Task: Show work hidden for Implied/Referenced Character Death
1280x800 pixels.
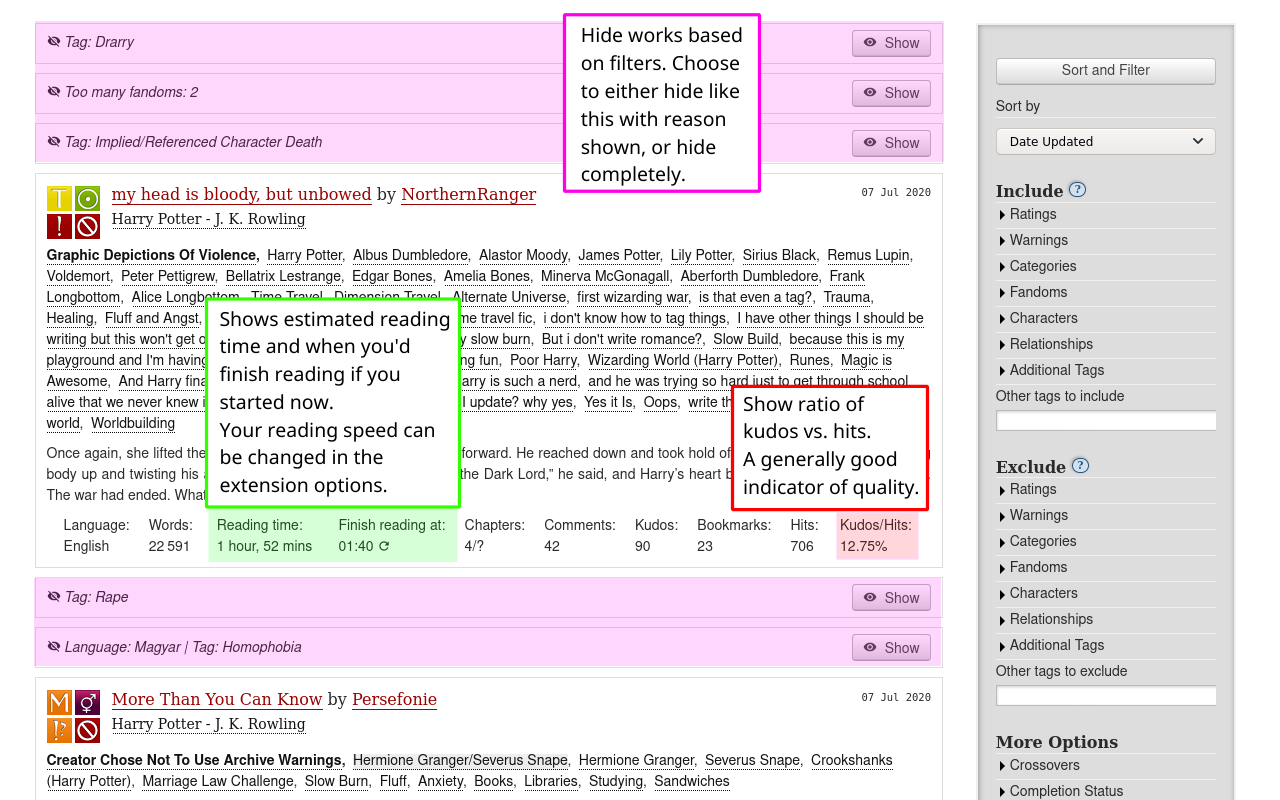Action: click(891, 143)
